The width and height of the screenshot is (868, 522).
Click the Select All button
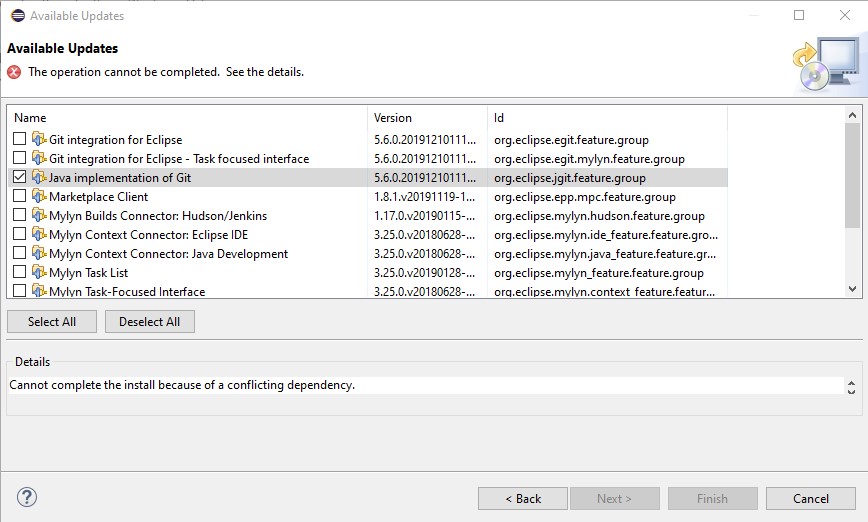[x=52, y=322]
